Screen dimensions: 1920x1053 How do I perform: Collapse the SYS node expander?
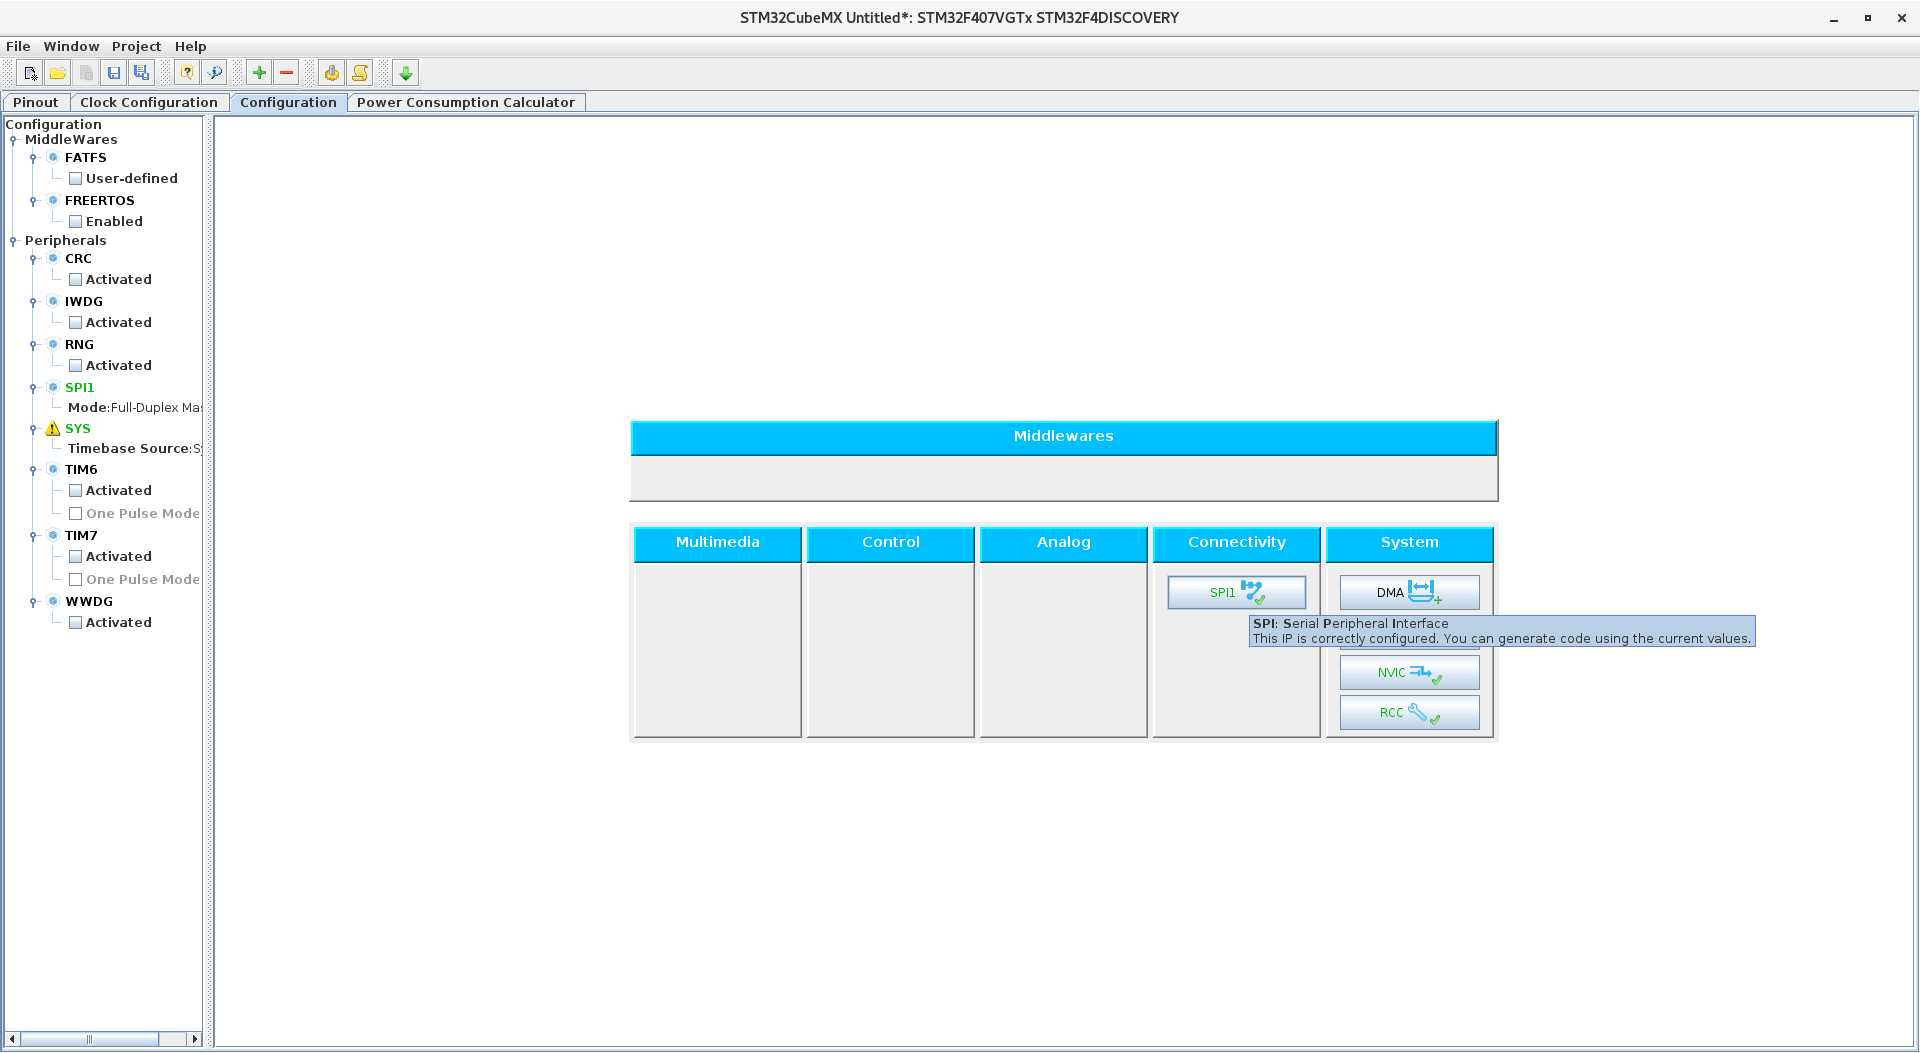click(33, 429)
